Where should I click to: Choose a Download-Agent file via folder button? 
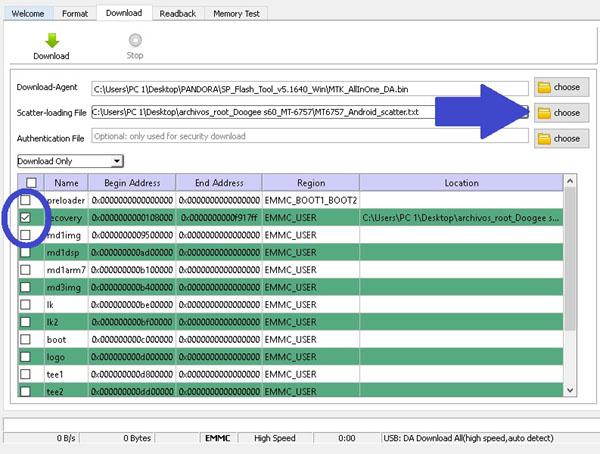tap(561, 87)
